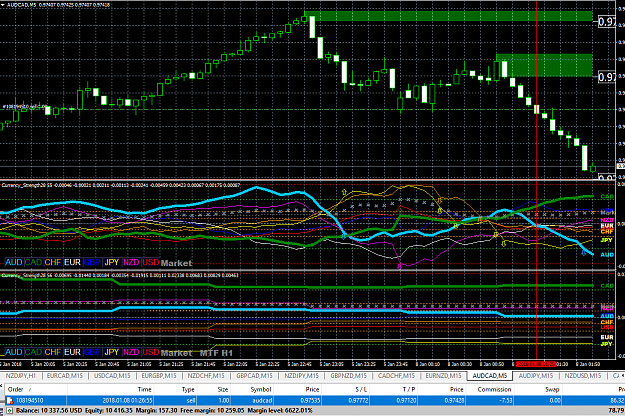Toggle EUR in the MTF H1 panel

coord(72,352)
